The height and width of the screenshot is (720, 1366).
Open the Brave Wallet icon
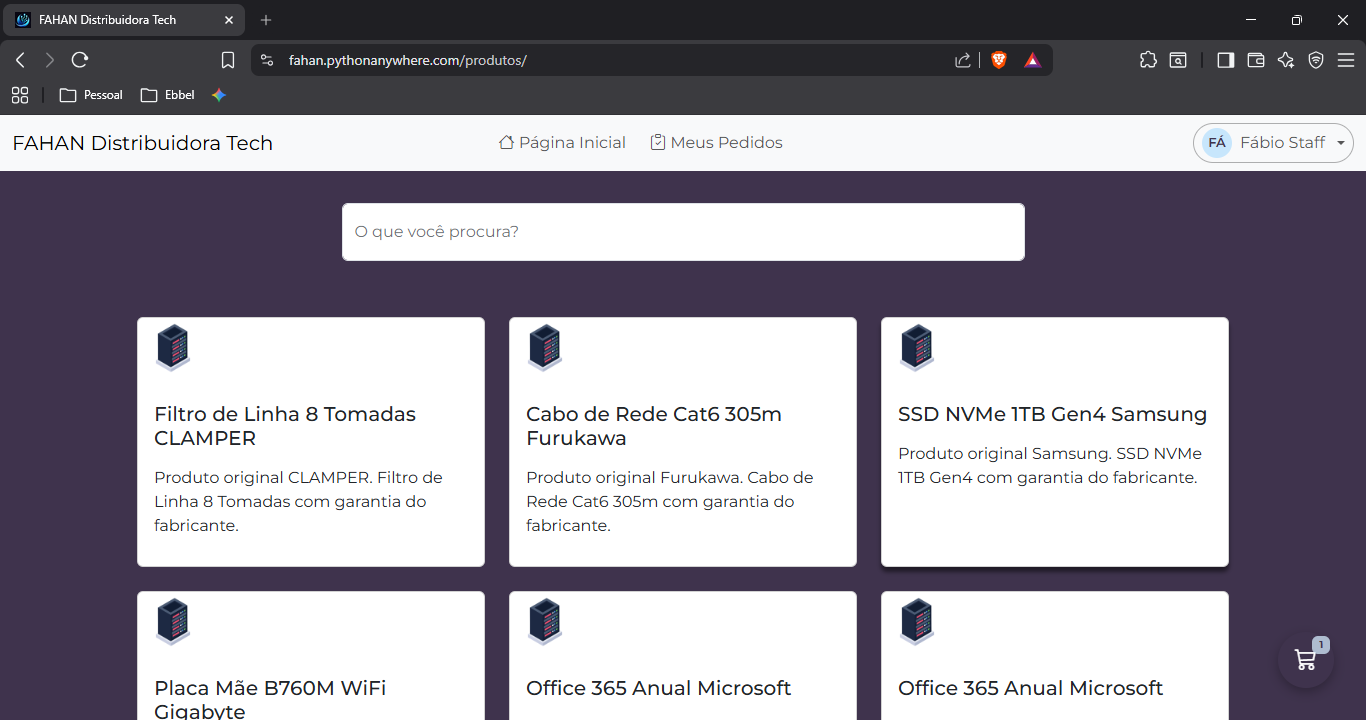[1256, 60]
